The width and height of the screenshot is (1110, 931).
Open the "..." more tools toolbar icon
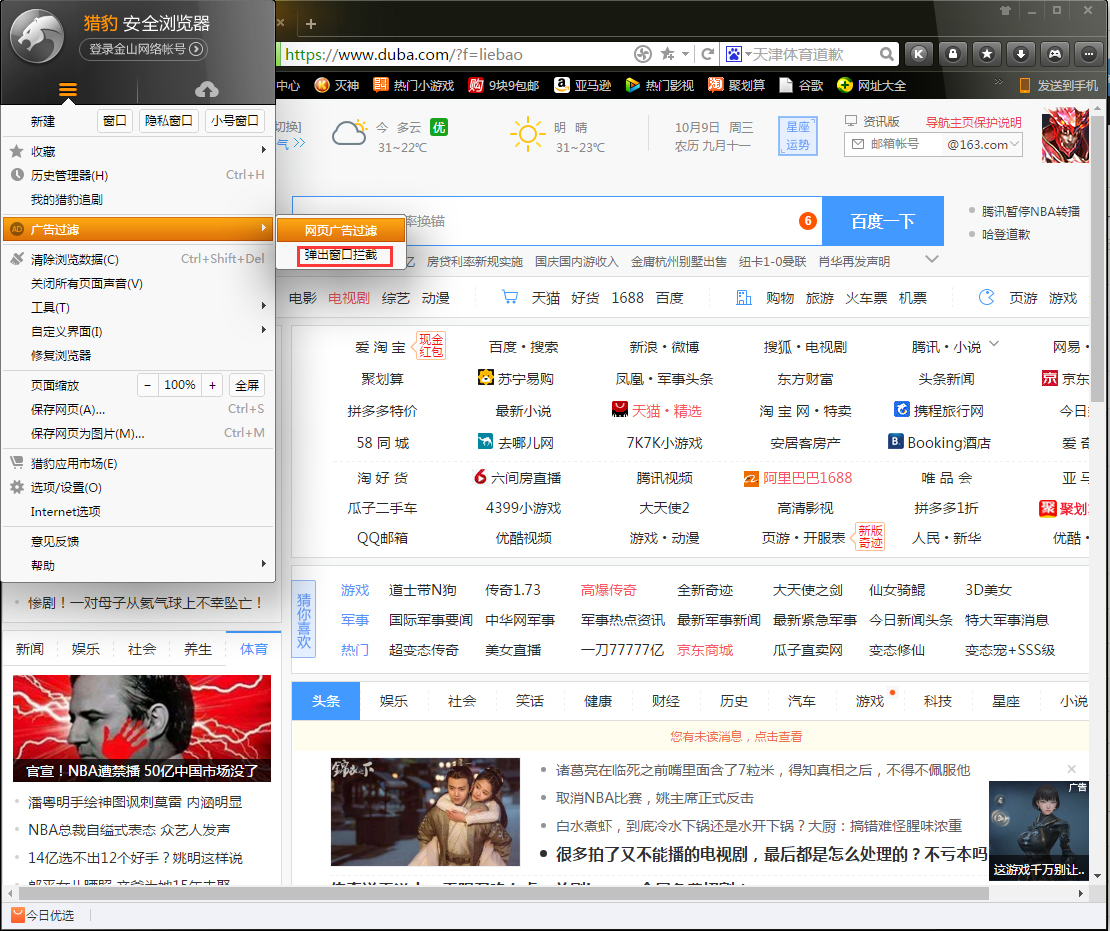coord(1088,54)
